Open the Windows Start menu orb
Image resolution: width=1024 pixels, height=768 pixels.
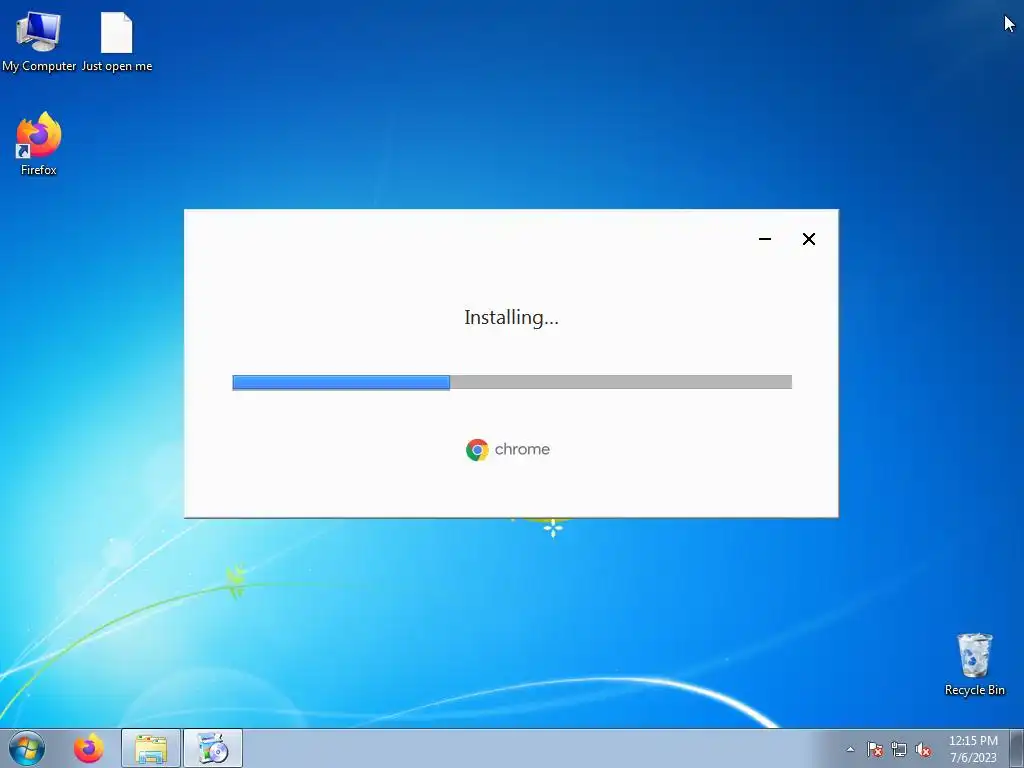pos(27,748)
